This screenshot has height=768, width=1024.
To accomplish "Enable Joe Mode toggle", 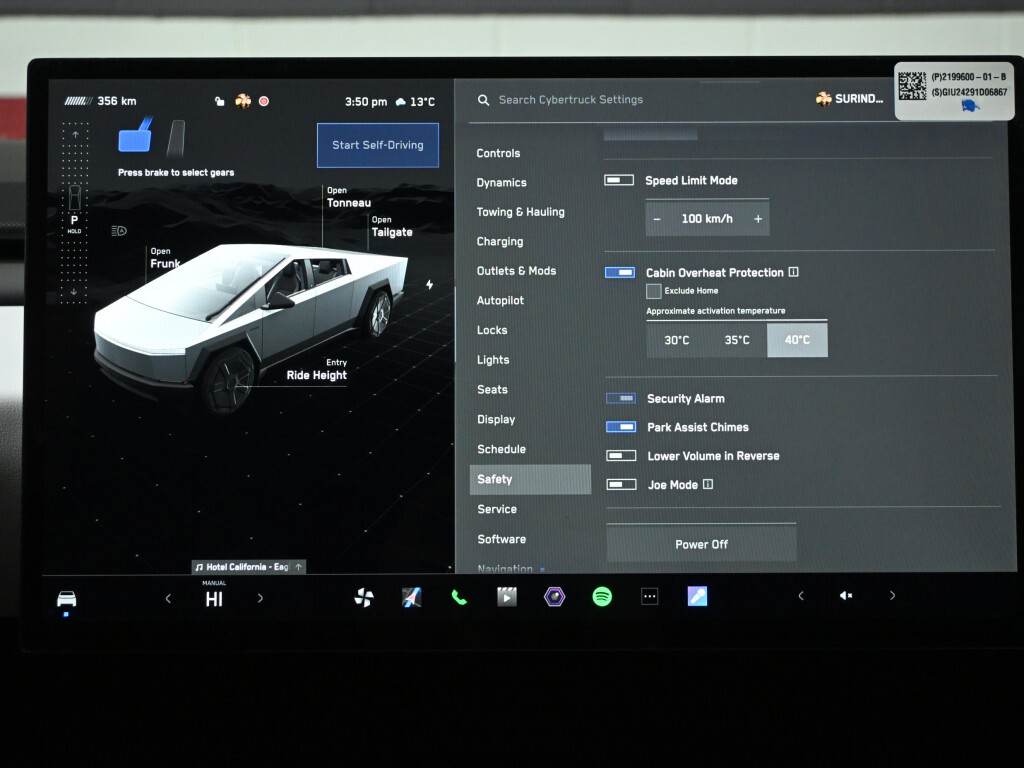I will pos(621,485).
